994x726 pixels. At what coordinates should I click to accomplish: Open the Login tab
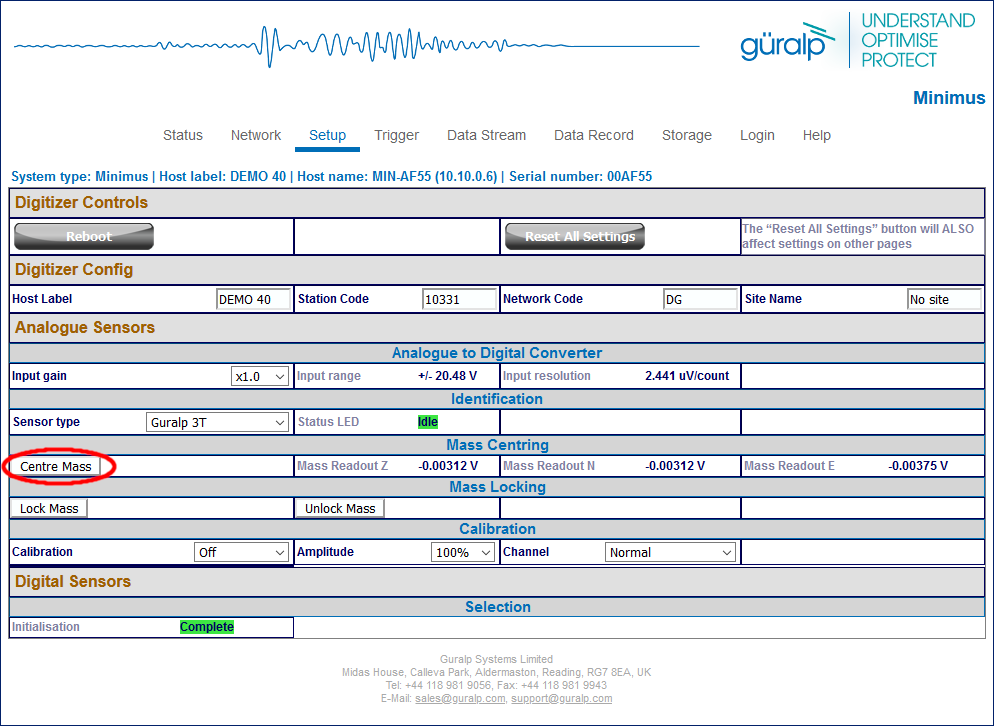pos(757,135)
